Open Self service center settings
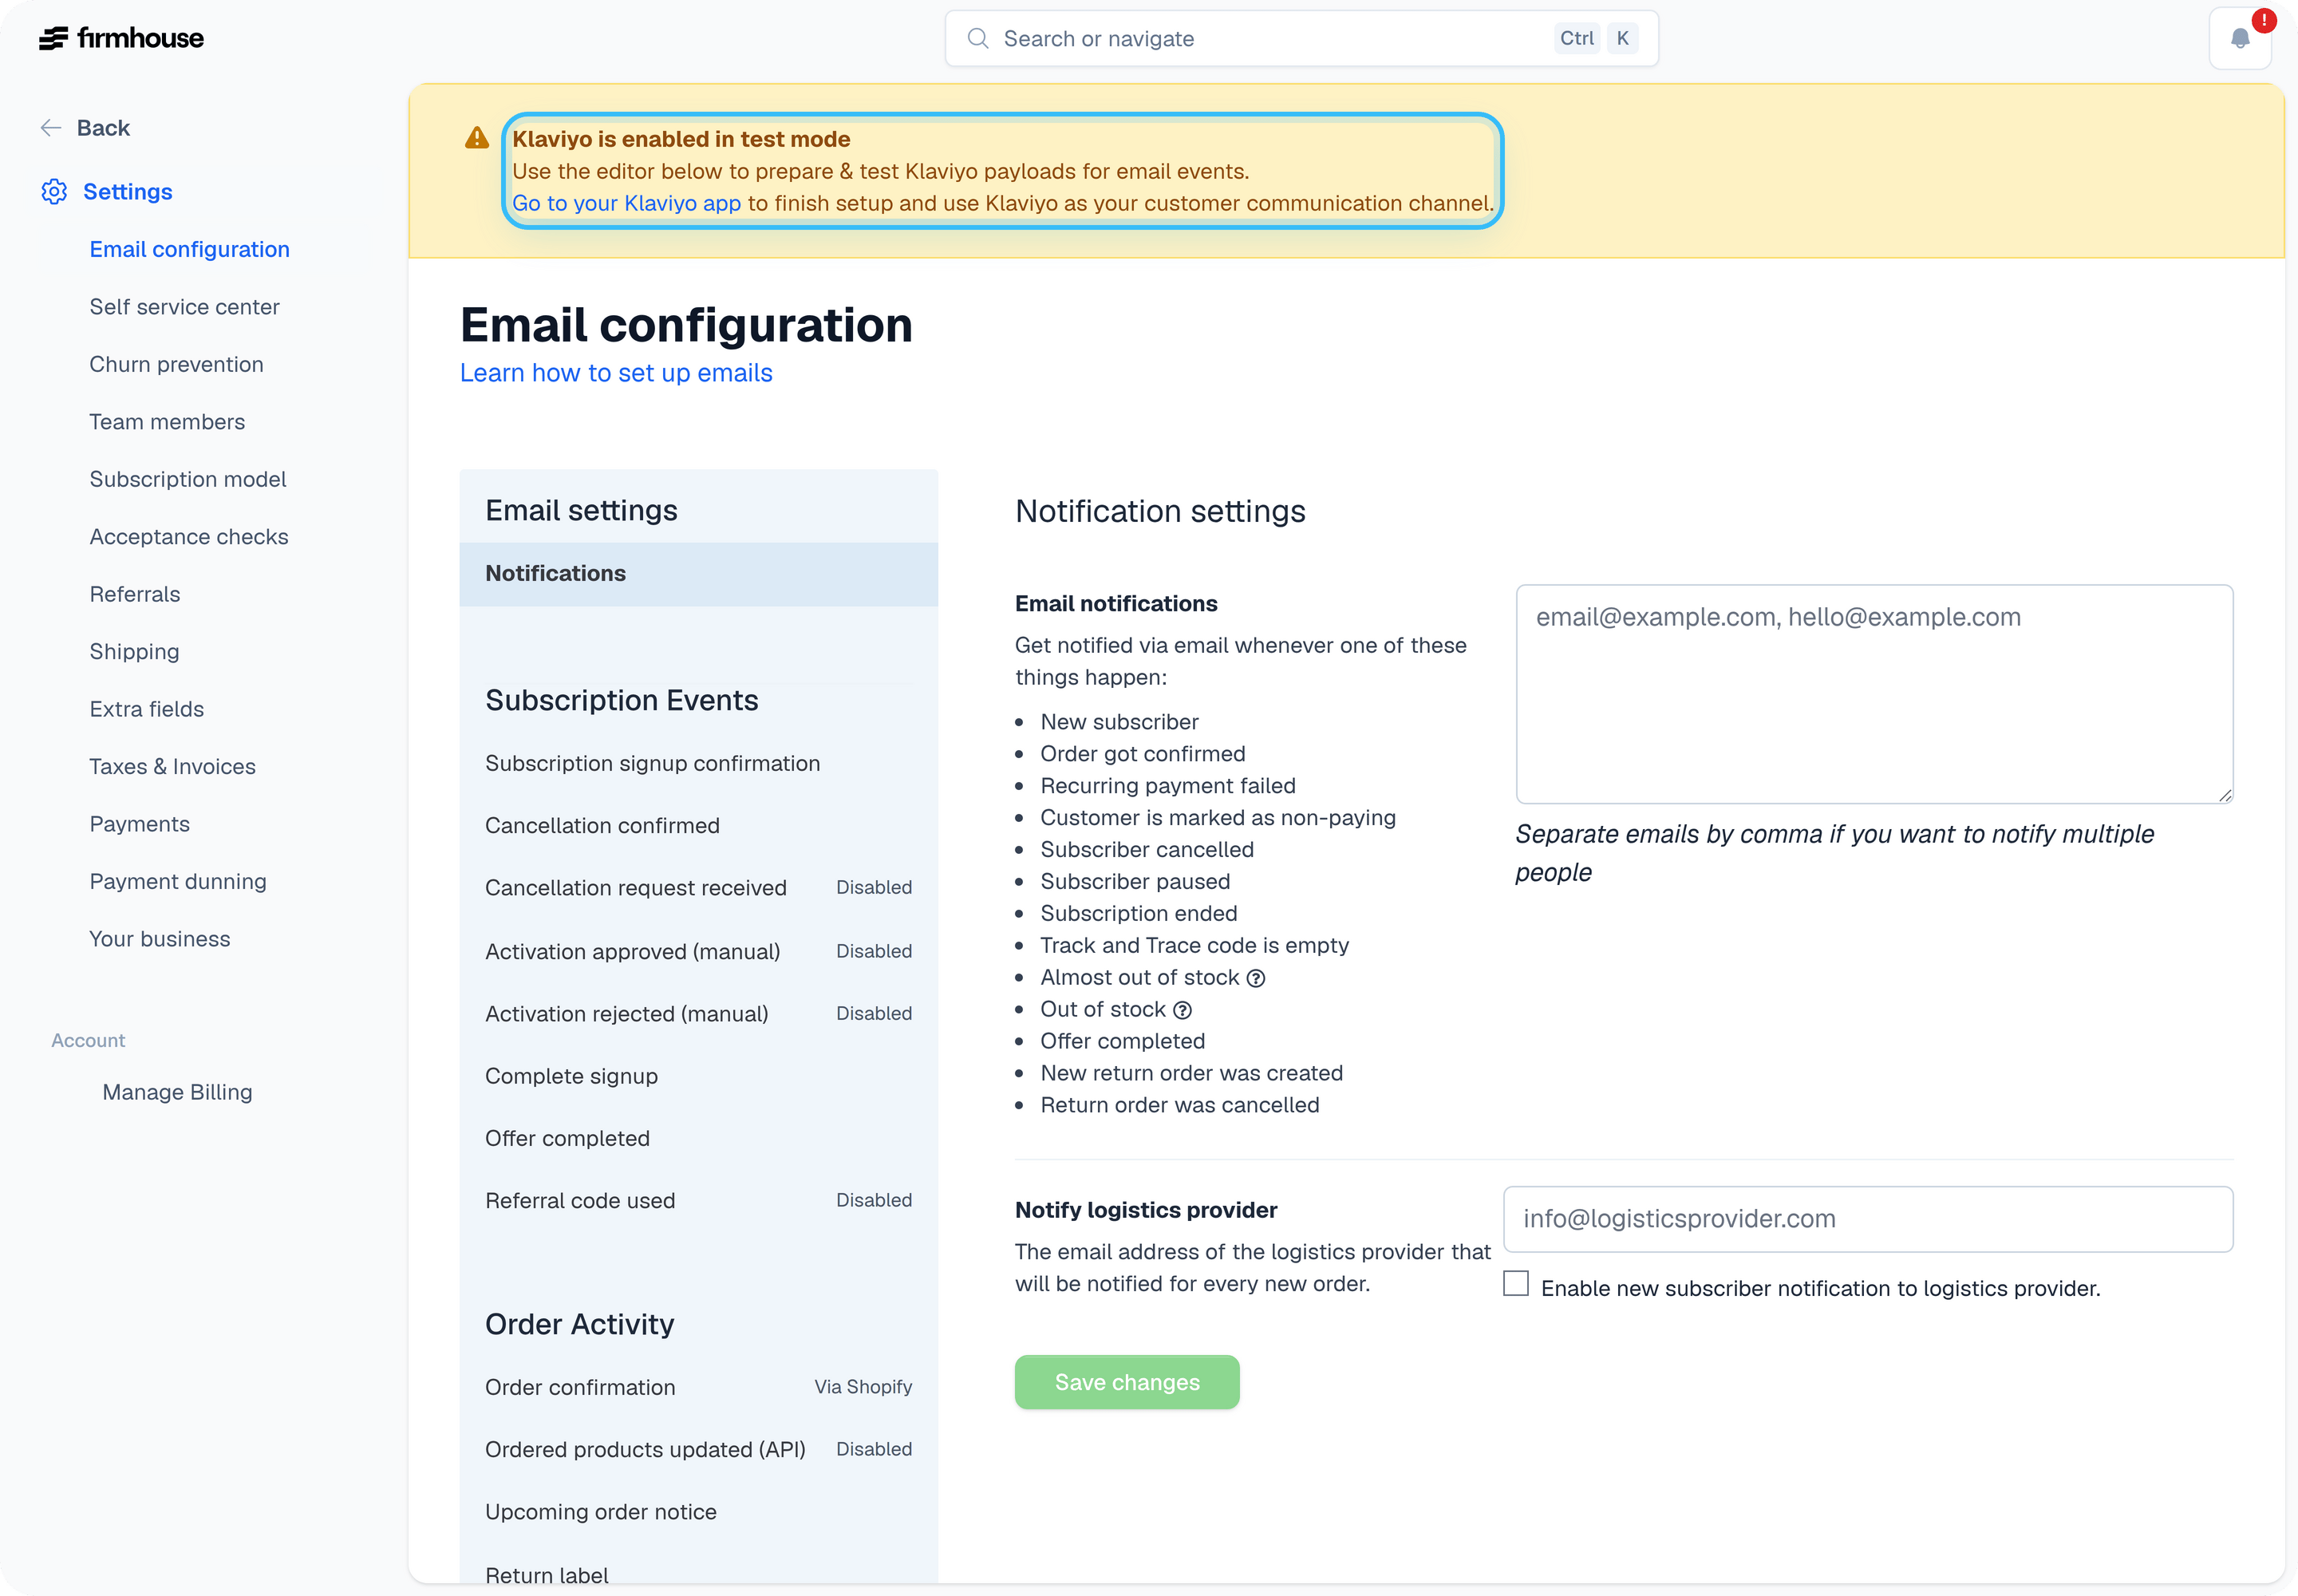 point(184,307)
